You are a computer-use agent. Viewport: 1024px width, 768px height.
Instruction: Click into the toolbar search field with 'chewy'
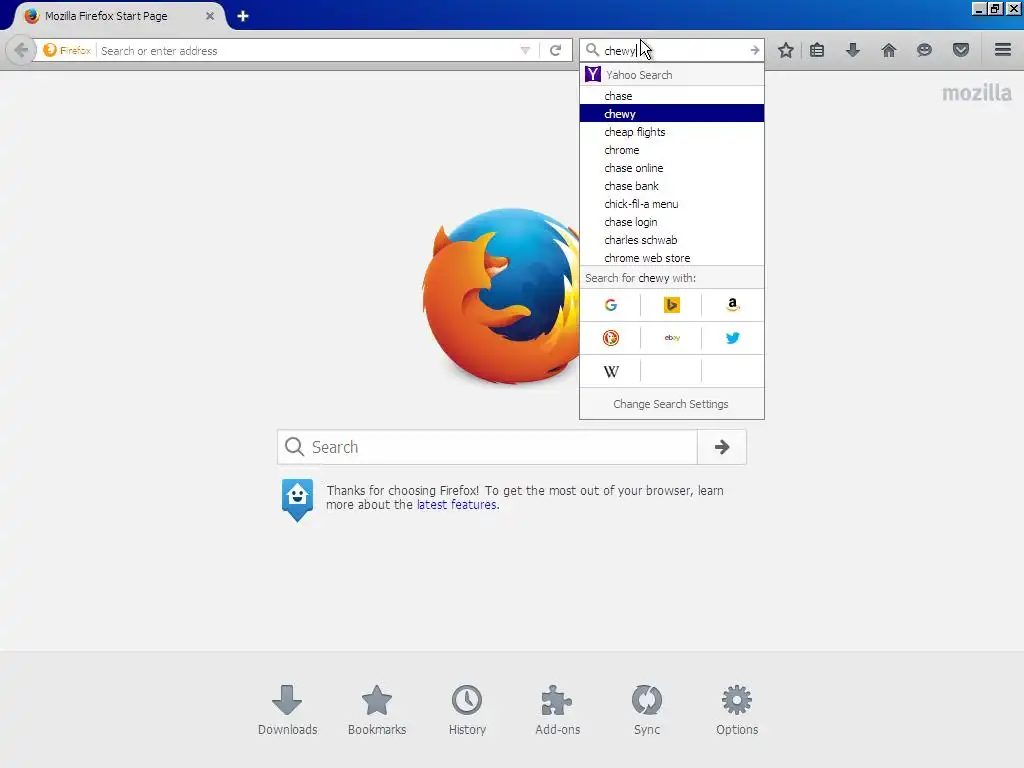(x=673, y=50)
